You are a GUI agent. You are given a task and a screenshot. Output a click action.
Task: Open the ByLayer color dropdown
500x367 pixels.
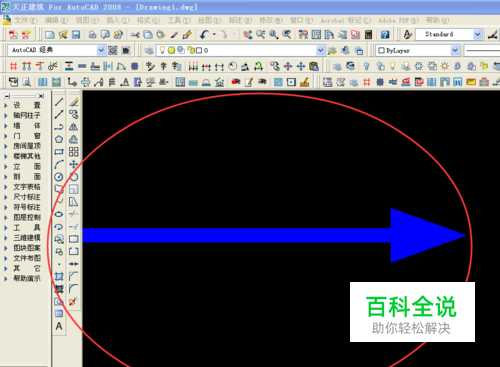[x=455, y=50]
